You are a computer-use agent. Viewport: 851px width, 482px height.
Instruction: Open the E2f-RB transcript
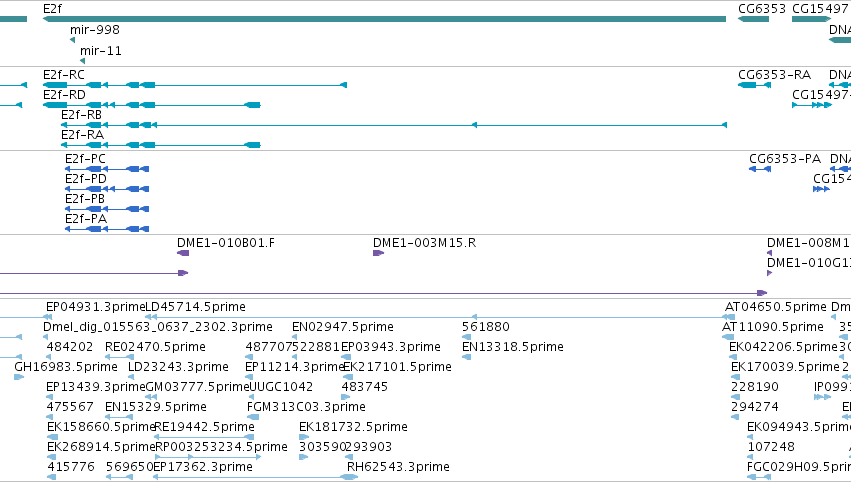(x=394, y=125)
